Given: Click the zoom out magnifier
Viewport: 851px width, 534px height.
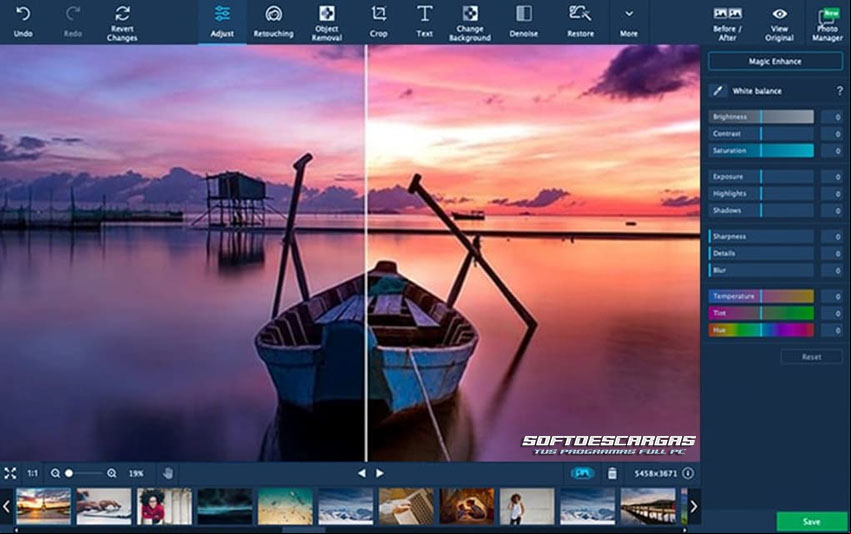Looking at the screenshot, I should (55, 473).
